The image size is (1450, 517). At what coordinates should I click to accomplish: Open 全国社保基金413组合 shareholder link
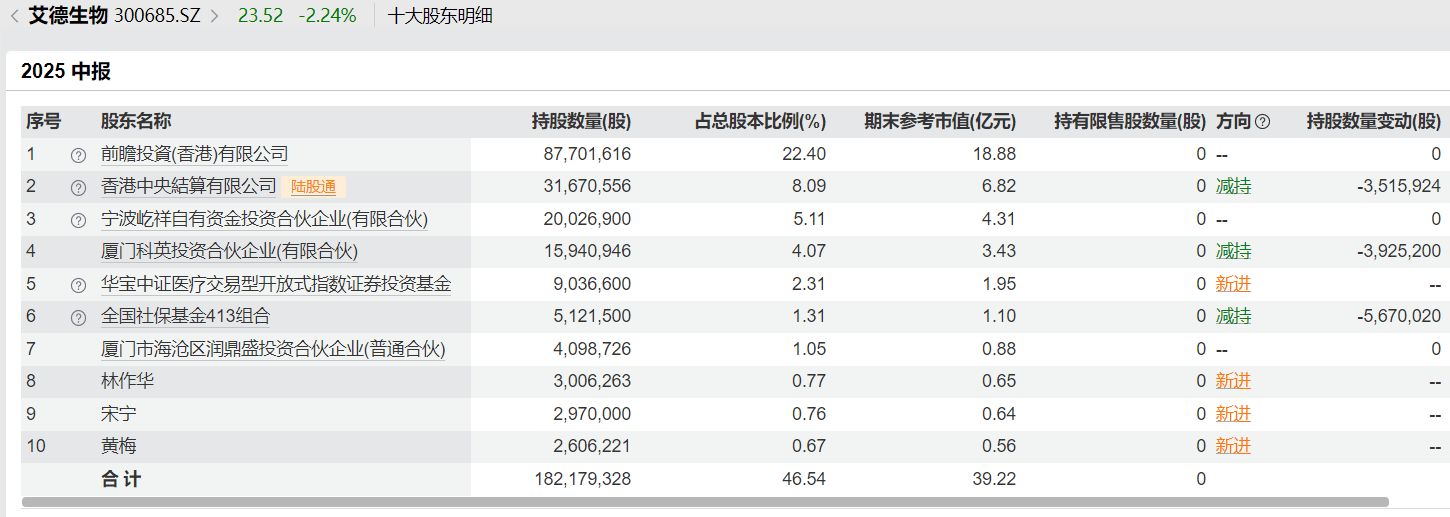(185, 317)
